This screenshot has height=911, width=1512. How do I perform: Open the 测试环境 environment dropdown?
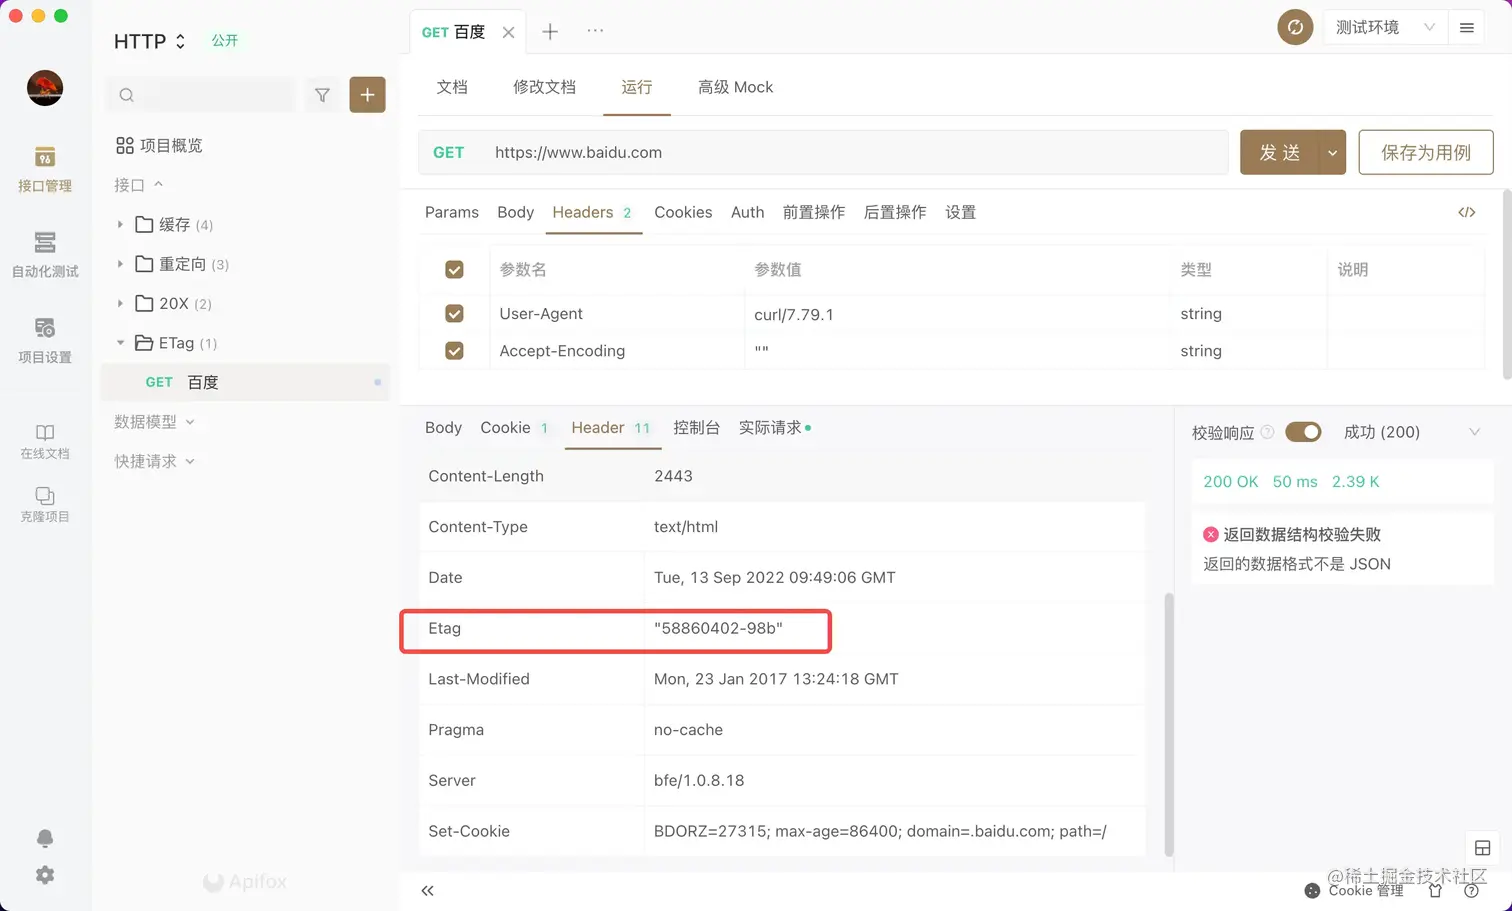pos(1385,27)
